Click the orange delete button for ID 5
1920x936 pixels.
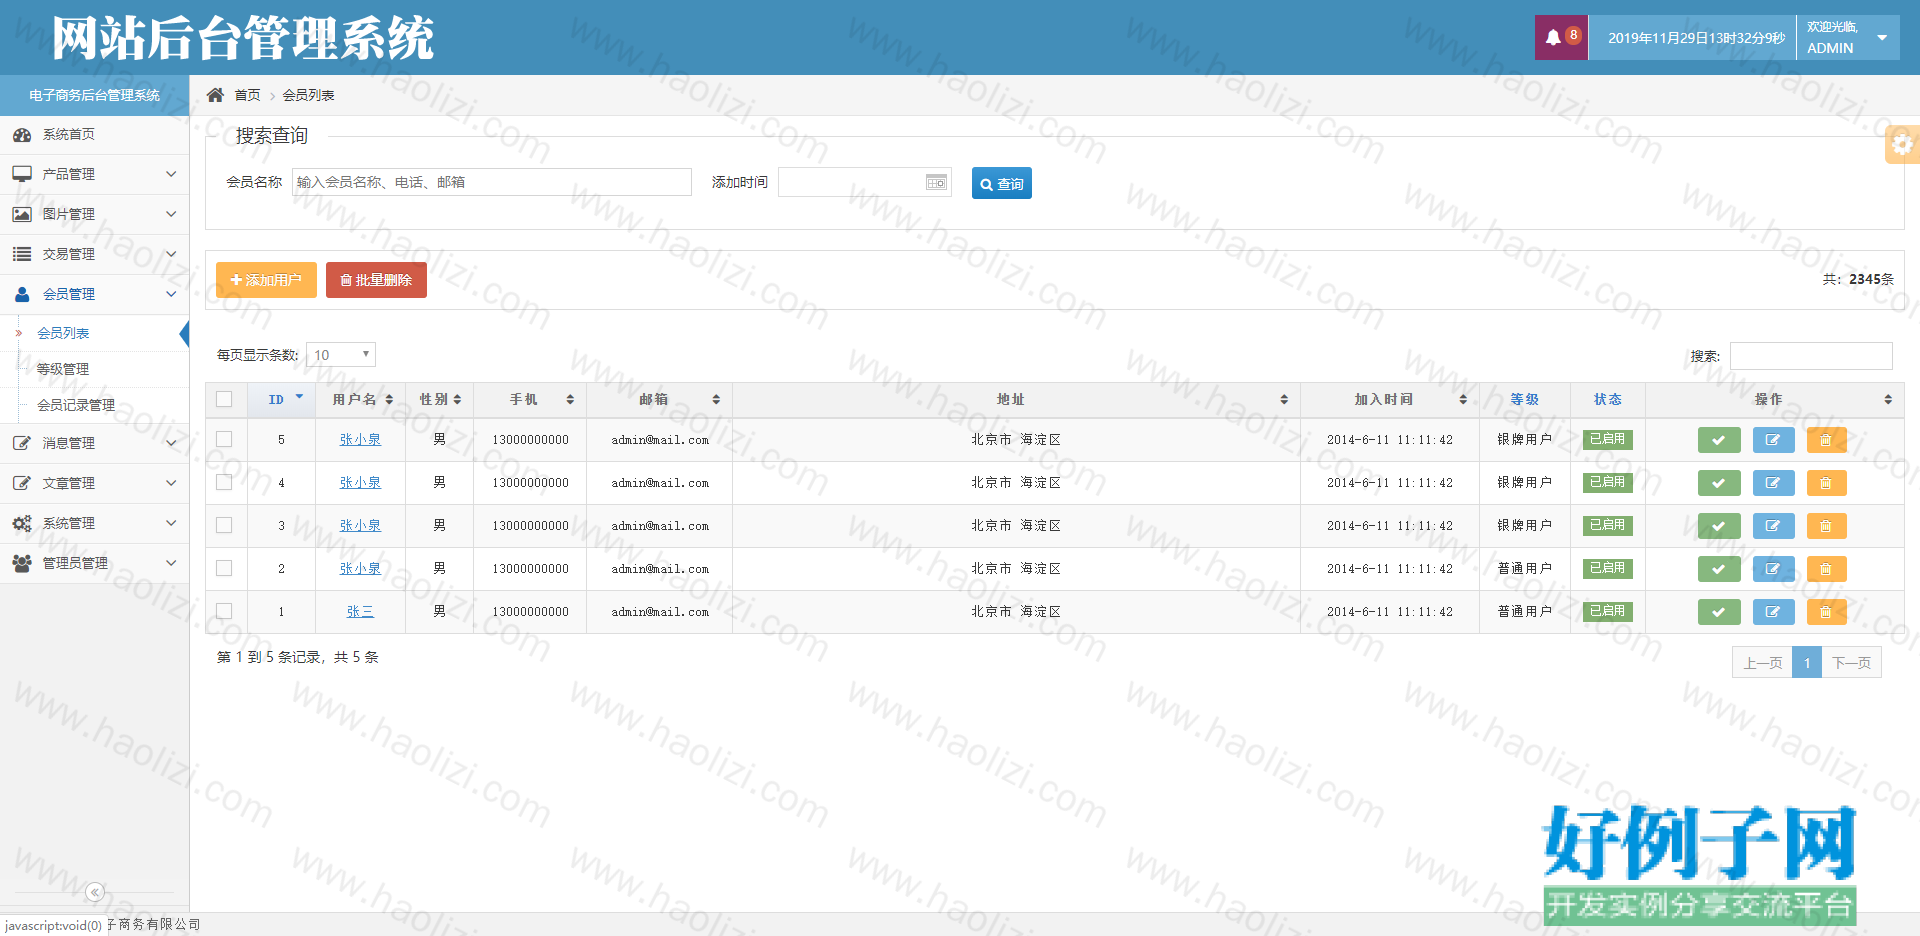[1826, 440]
